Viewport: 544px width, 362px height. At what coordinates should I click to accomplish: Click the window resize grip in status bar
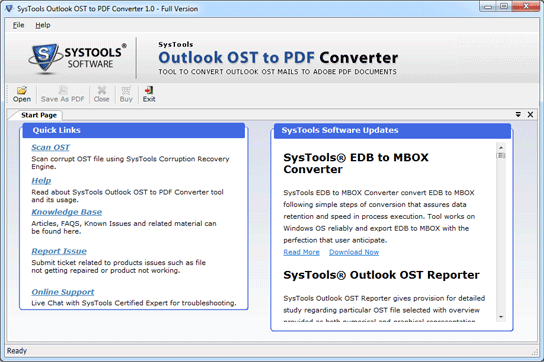(x=535, y=352)
